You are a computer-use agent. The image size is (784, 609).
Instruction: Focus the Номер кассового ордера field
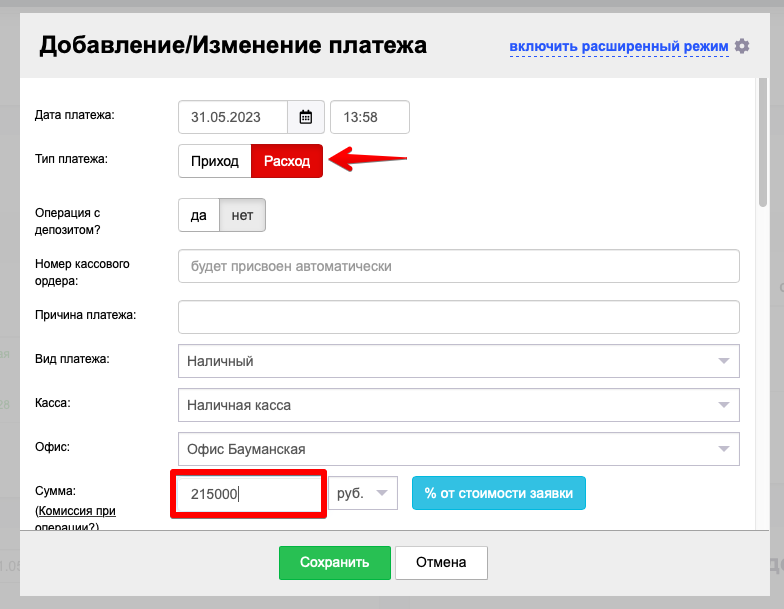(x=458, y=266)
